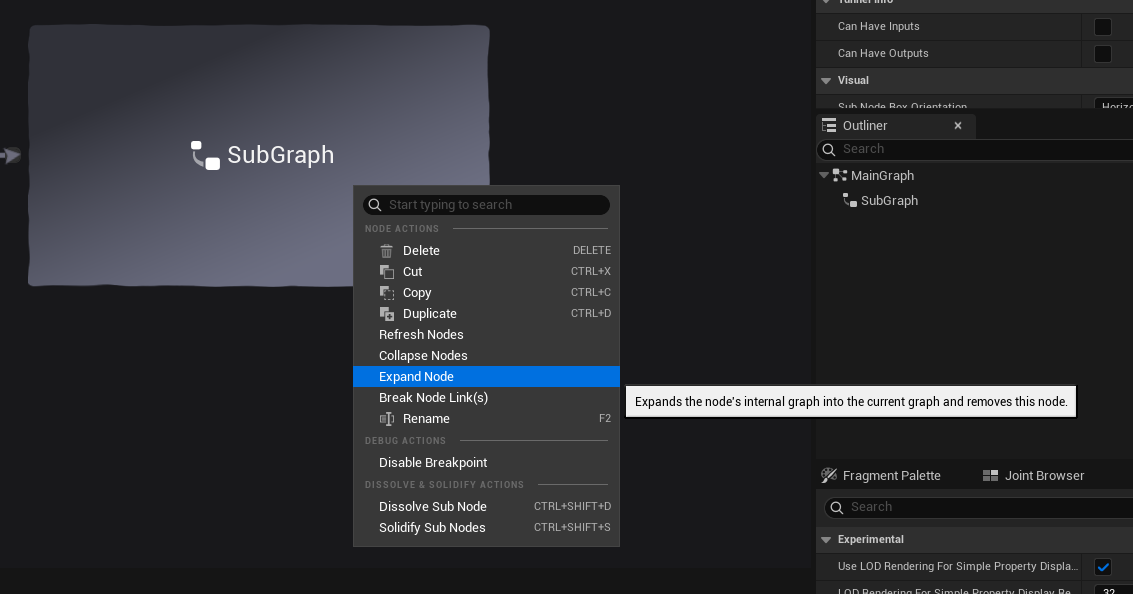
Task: Enable the Can Have Outputs checkbox
Action: (1103, 54)
